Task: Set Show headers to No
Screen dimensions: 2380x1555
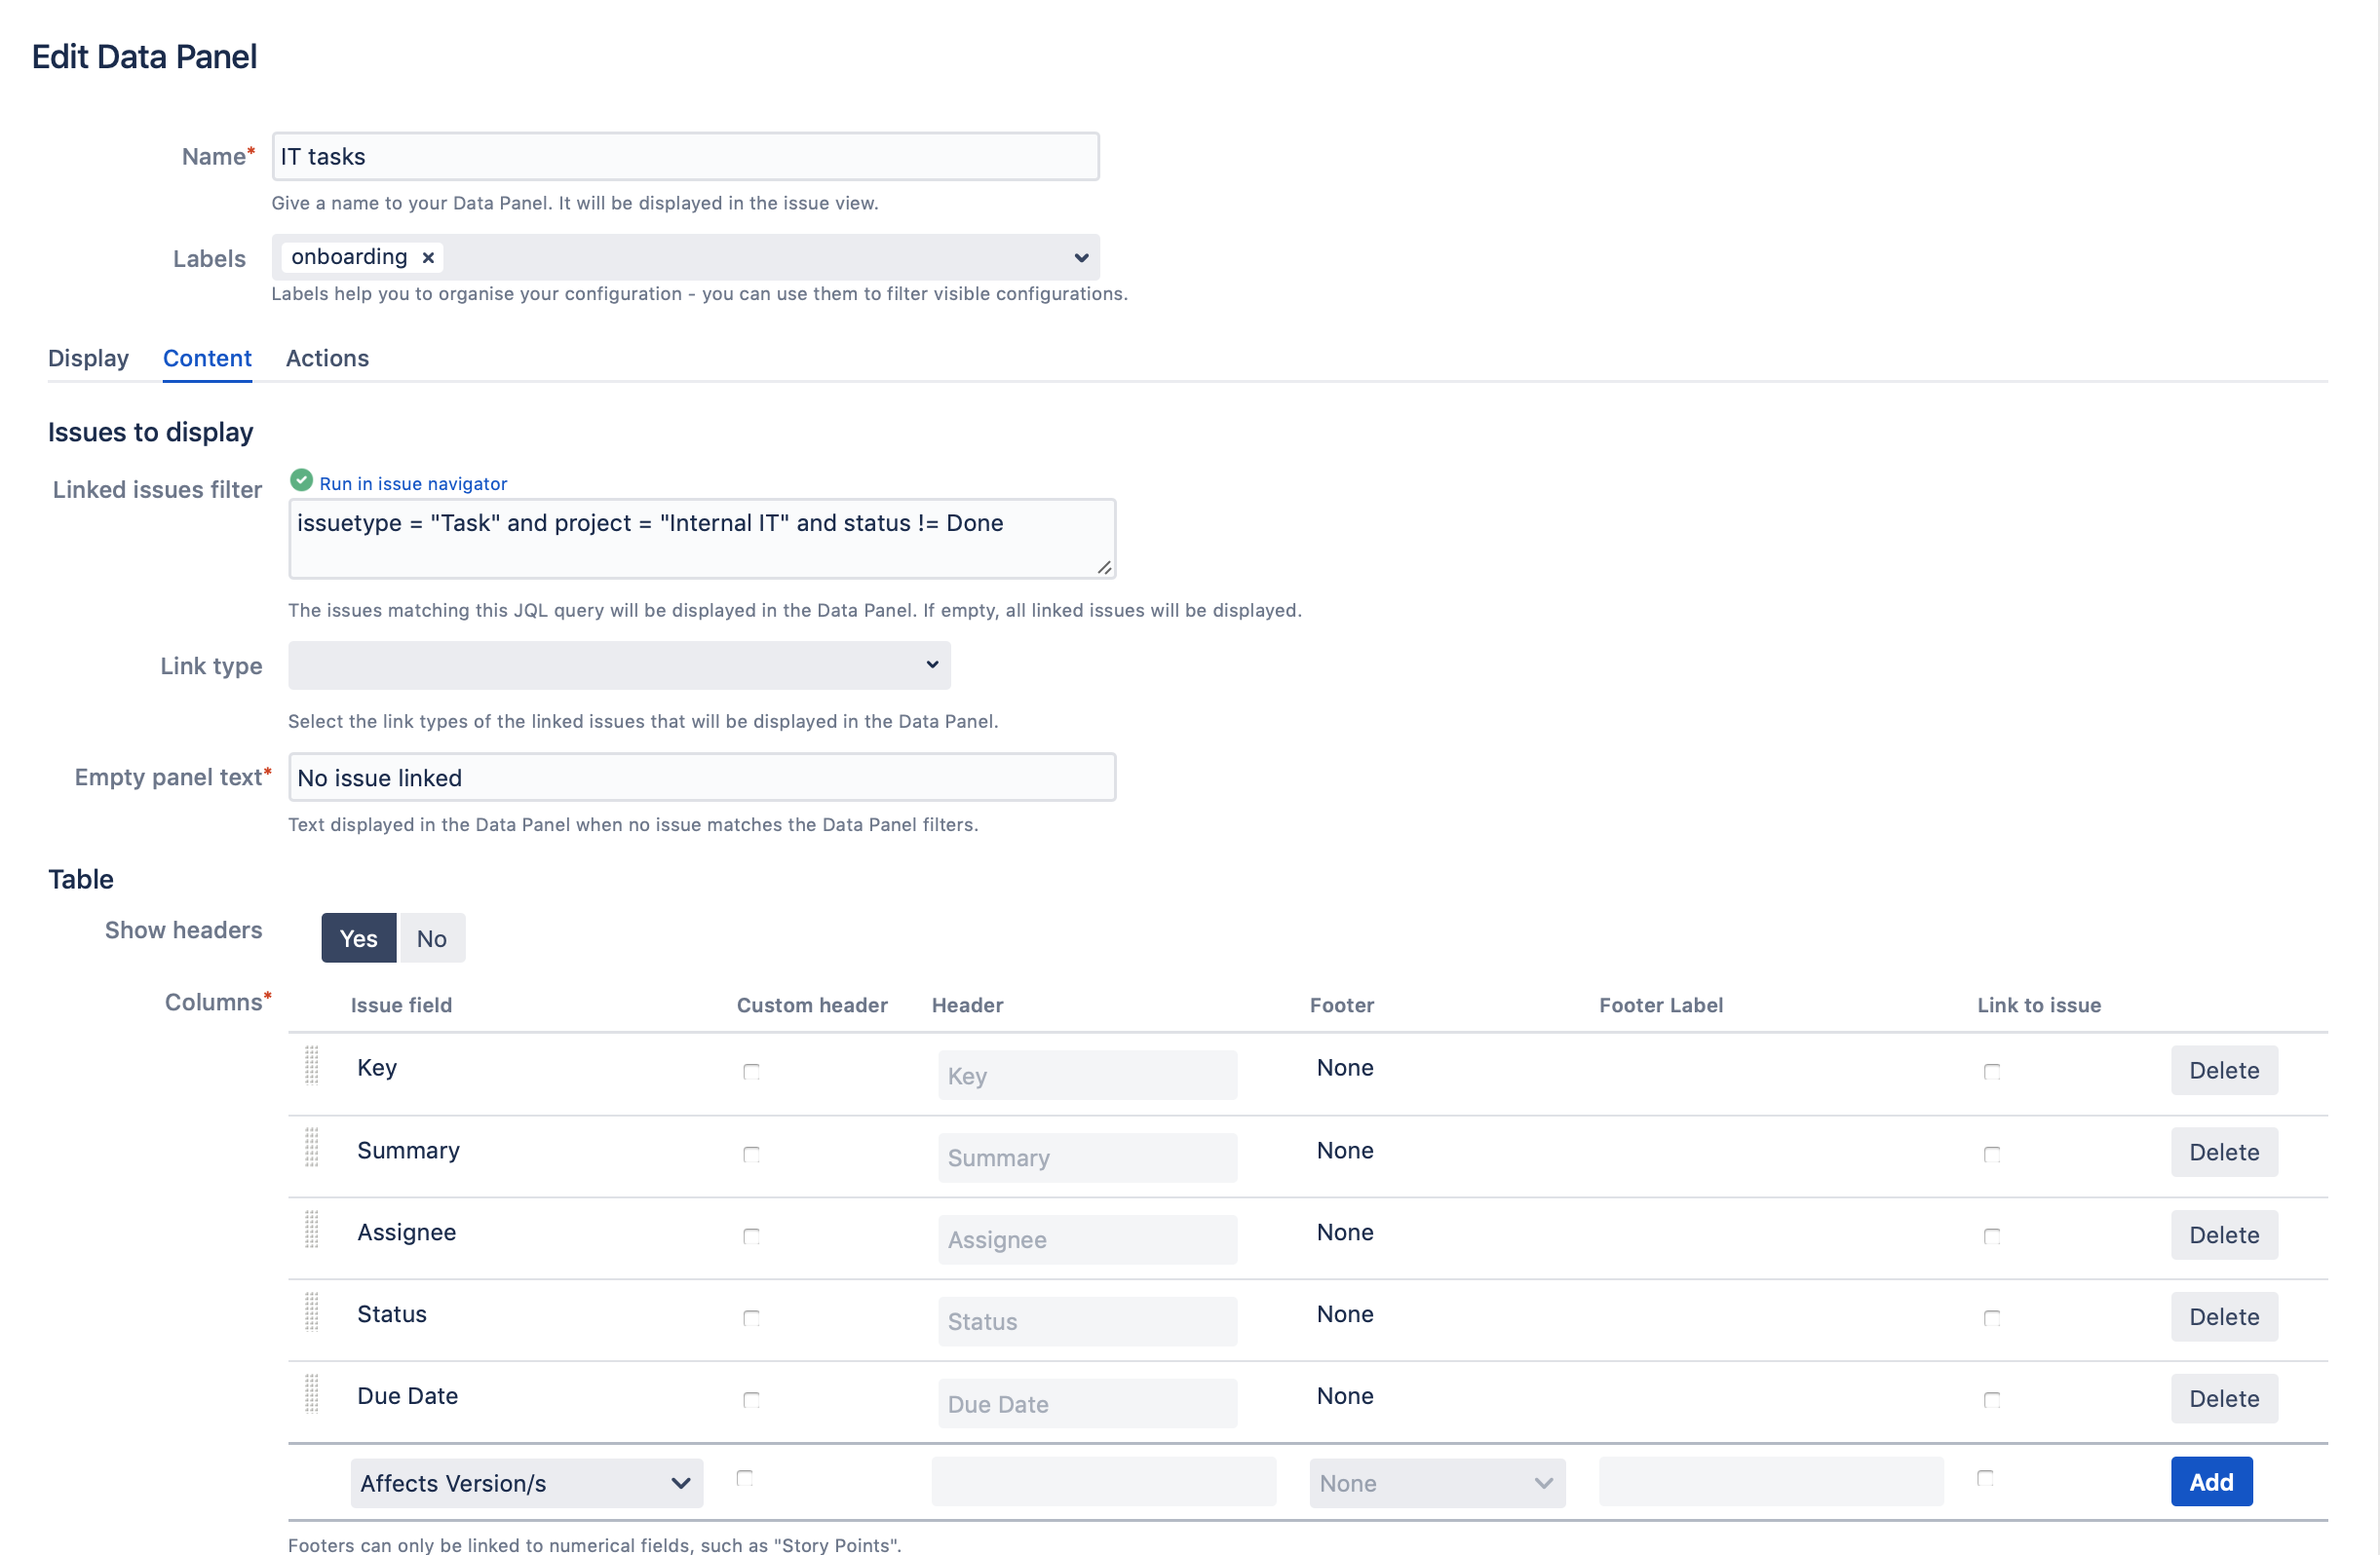Action: 431,938
